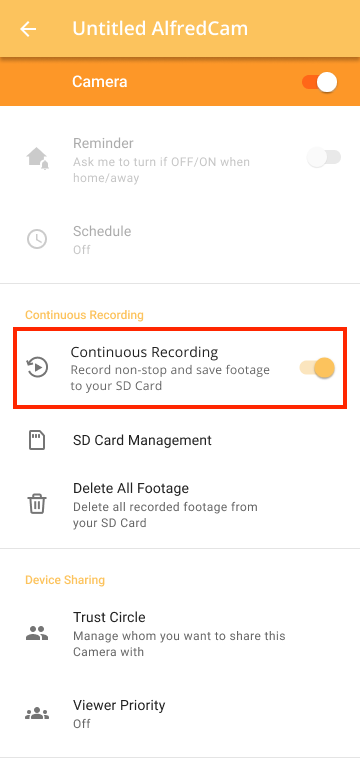Click the Reminder description text

161,169
